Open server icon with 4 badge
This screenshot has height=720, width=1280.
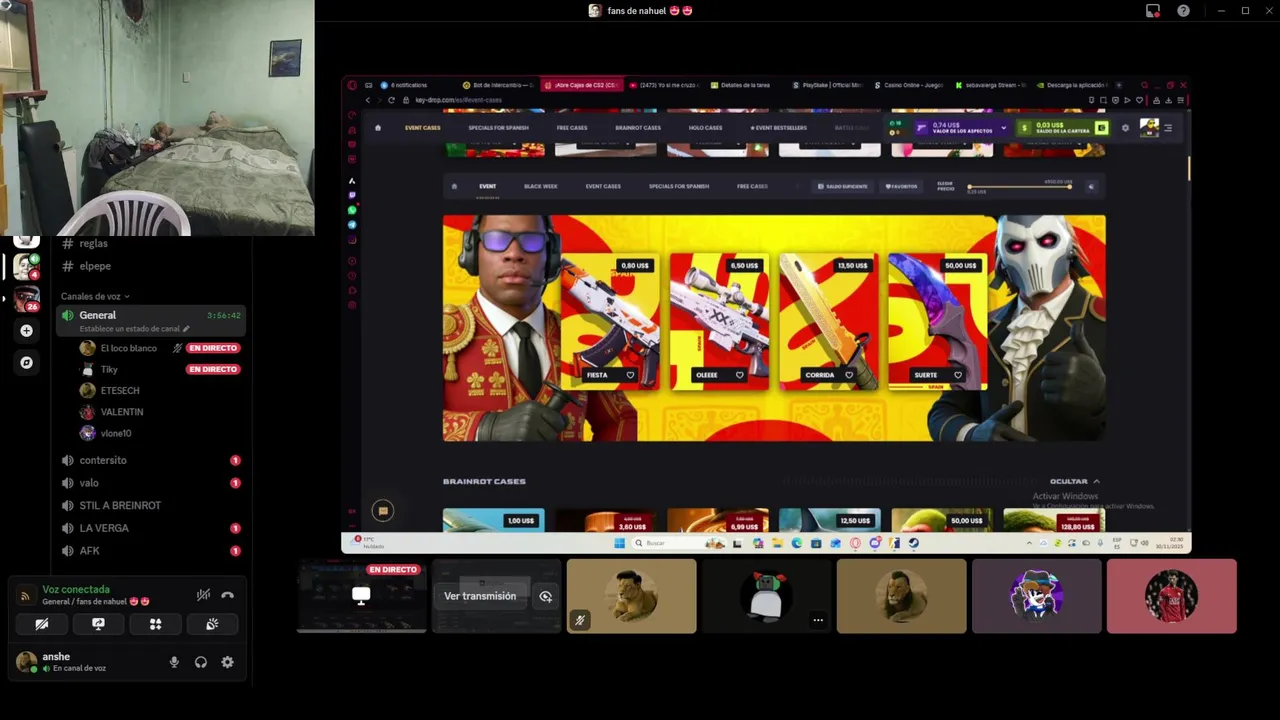click(26, 266)
